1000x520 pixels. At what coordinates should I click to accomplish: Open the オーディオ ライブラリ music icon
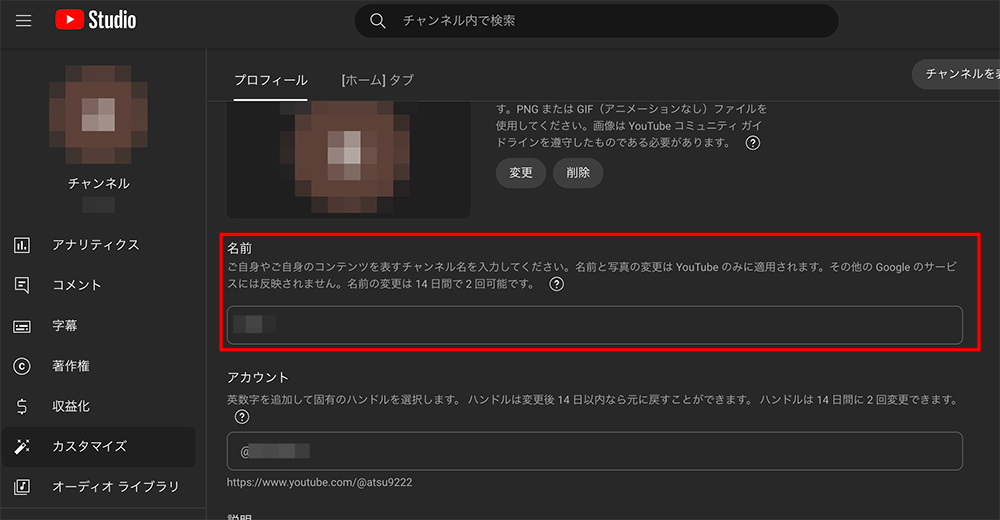pyautogui.click(x=22, y=487)
